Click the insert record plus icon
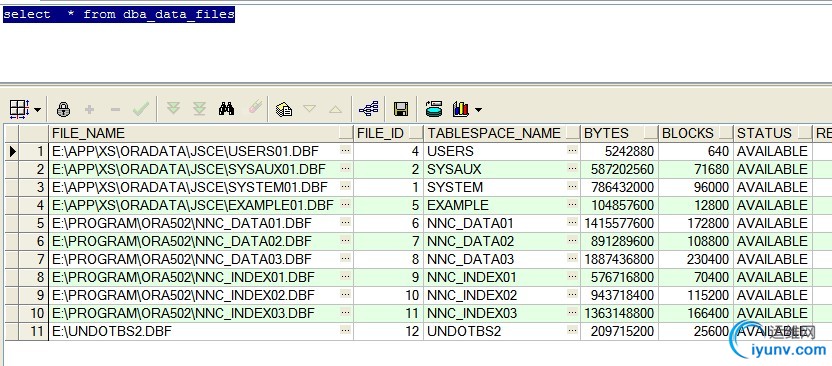 (x=89, y=110)
